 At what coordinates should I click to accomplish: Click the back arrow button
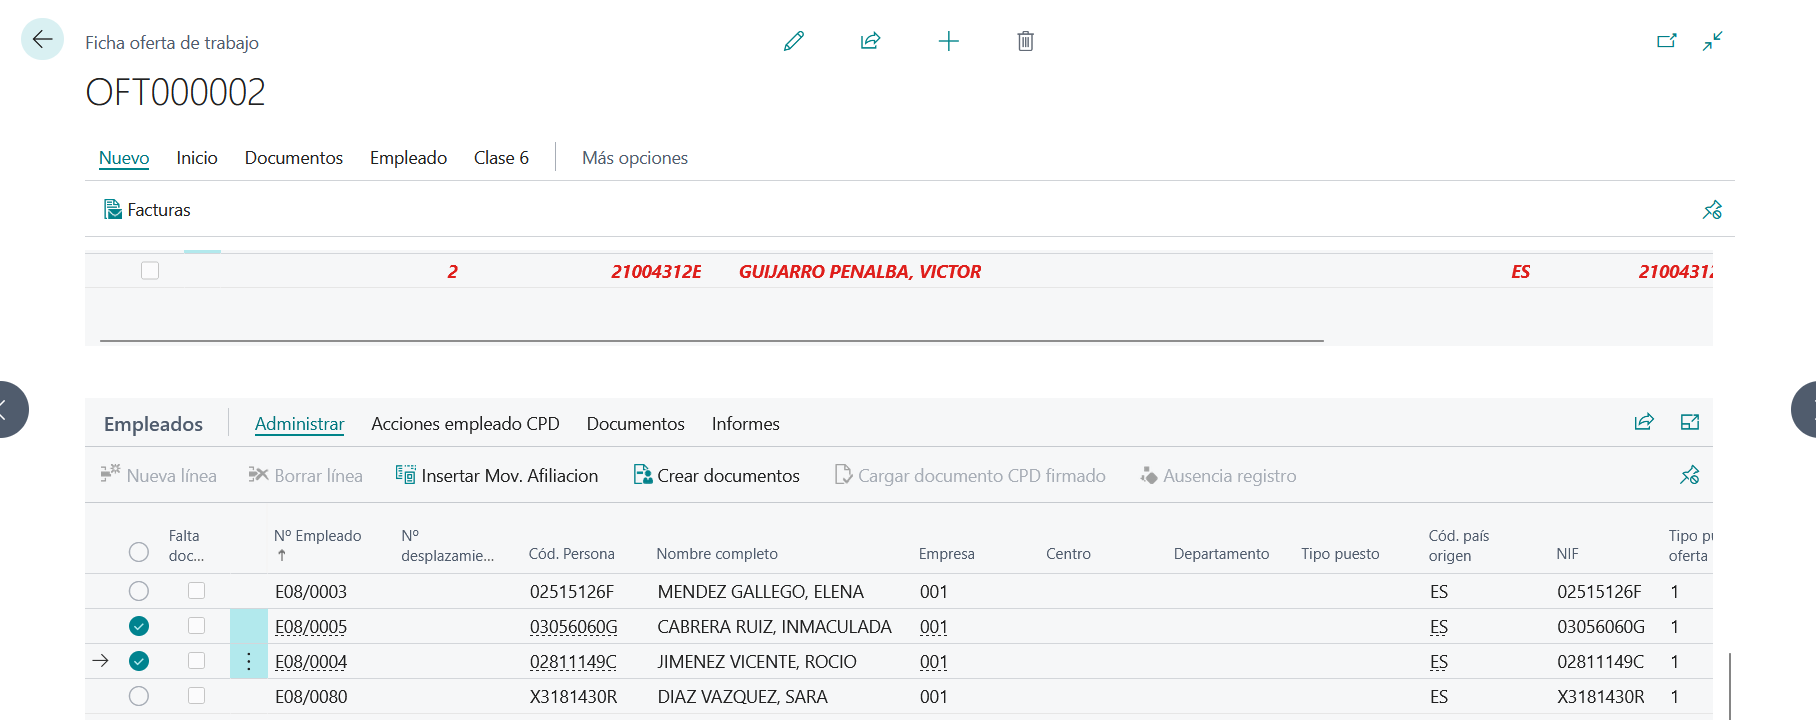tap(42, 40)
